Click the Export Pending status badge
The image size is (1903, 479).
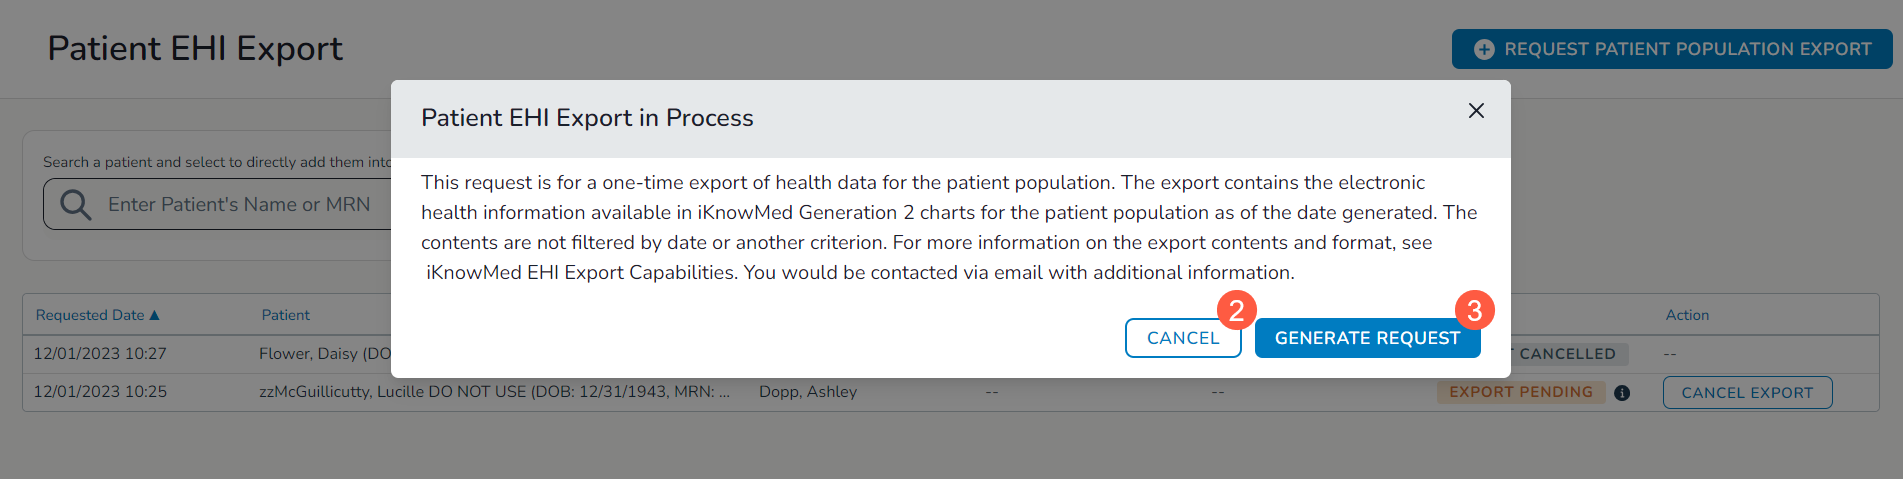click(1521, 392)
